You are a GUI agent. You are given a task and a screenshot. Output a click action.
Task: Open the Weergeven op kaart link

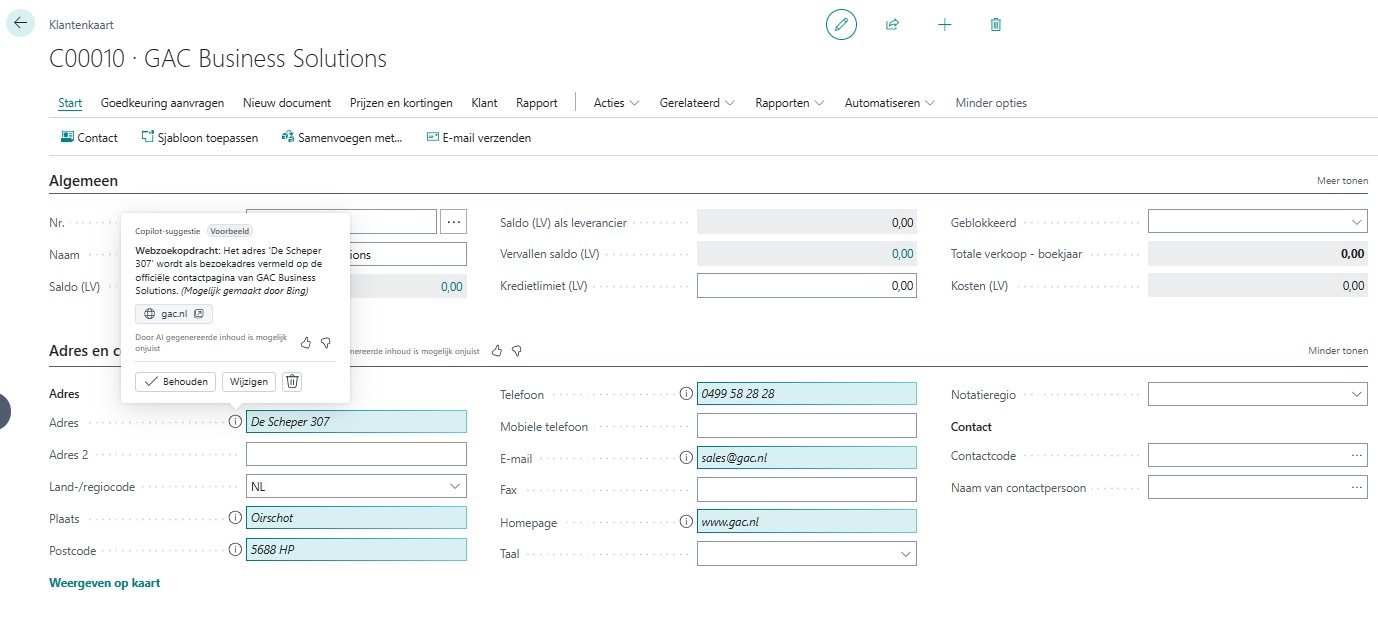104,583
